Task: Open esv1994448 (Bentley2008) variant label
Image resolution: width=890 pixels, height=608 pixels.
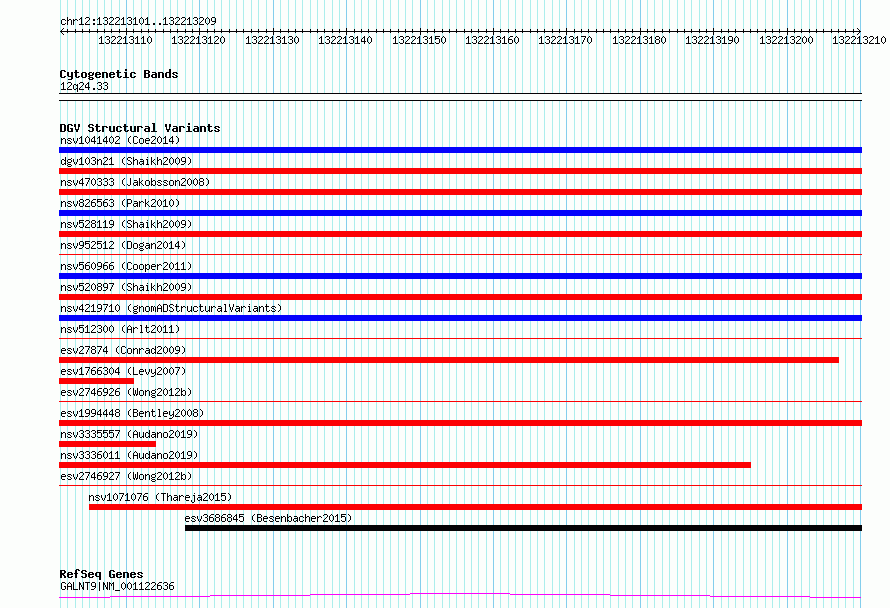Action: [x=132, y=413]
